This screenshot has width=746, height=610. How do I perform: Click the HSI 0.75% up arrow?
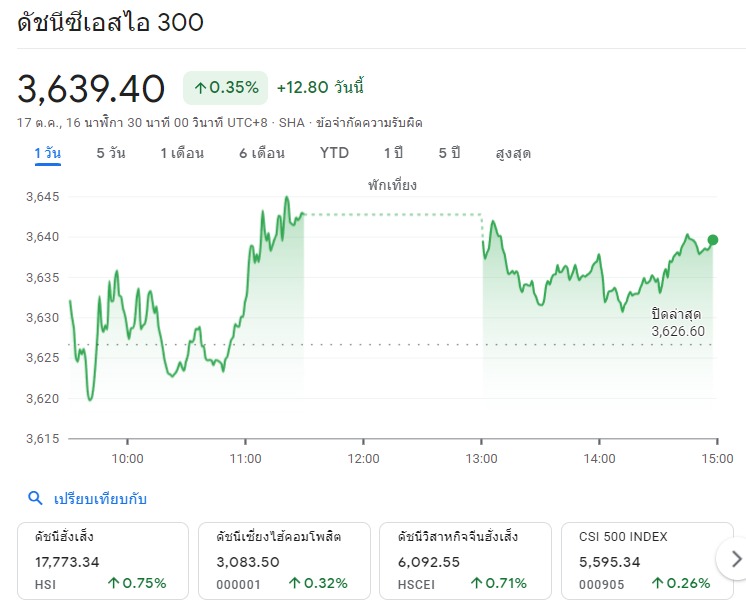pos(113,583)
